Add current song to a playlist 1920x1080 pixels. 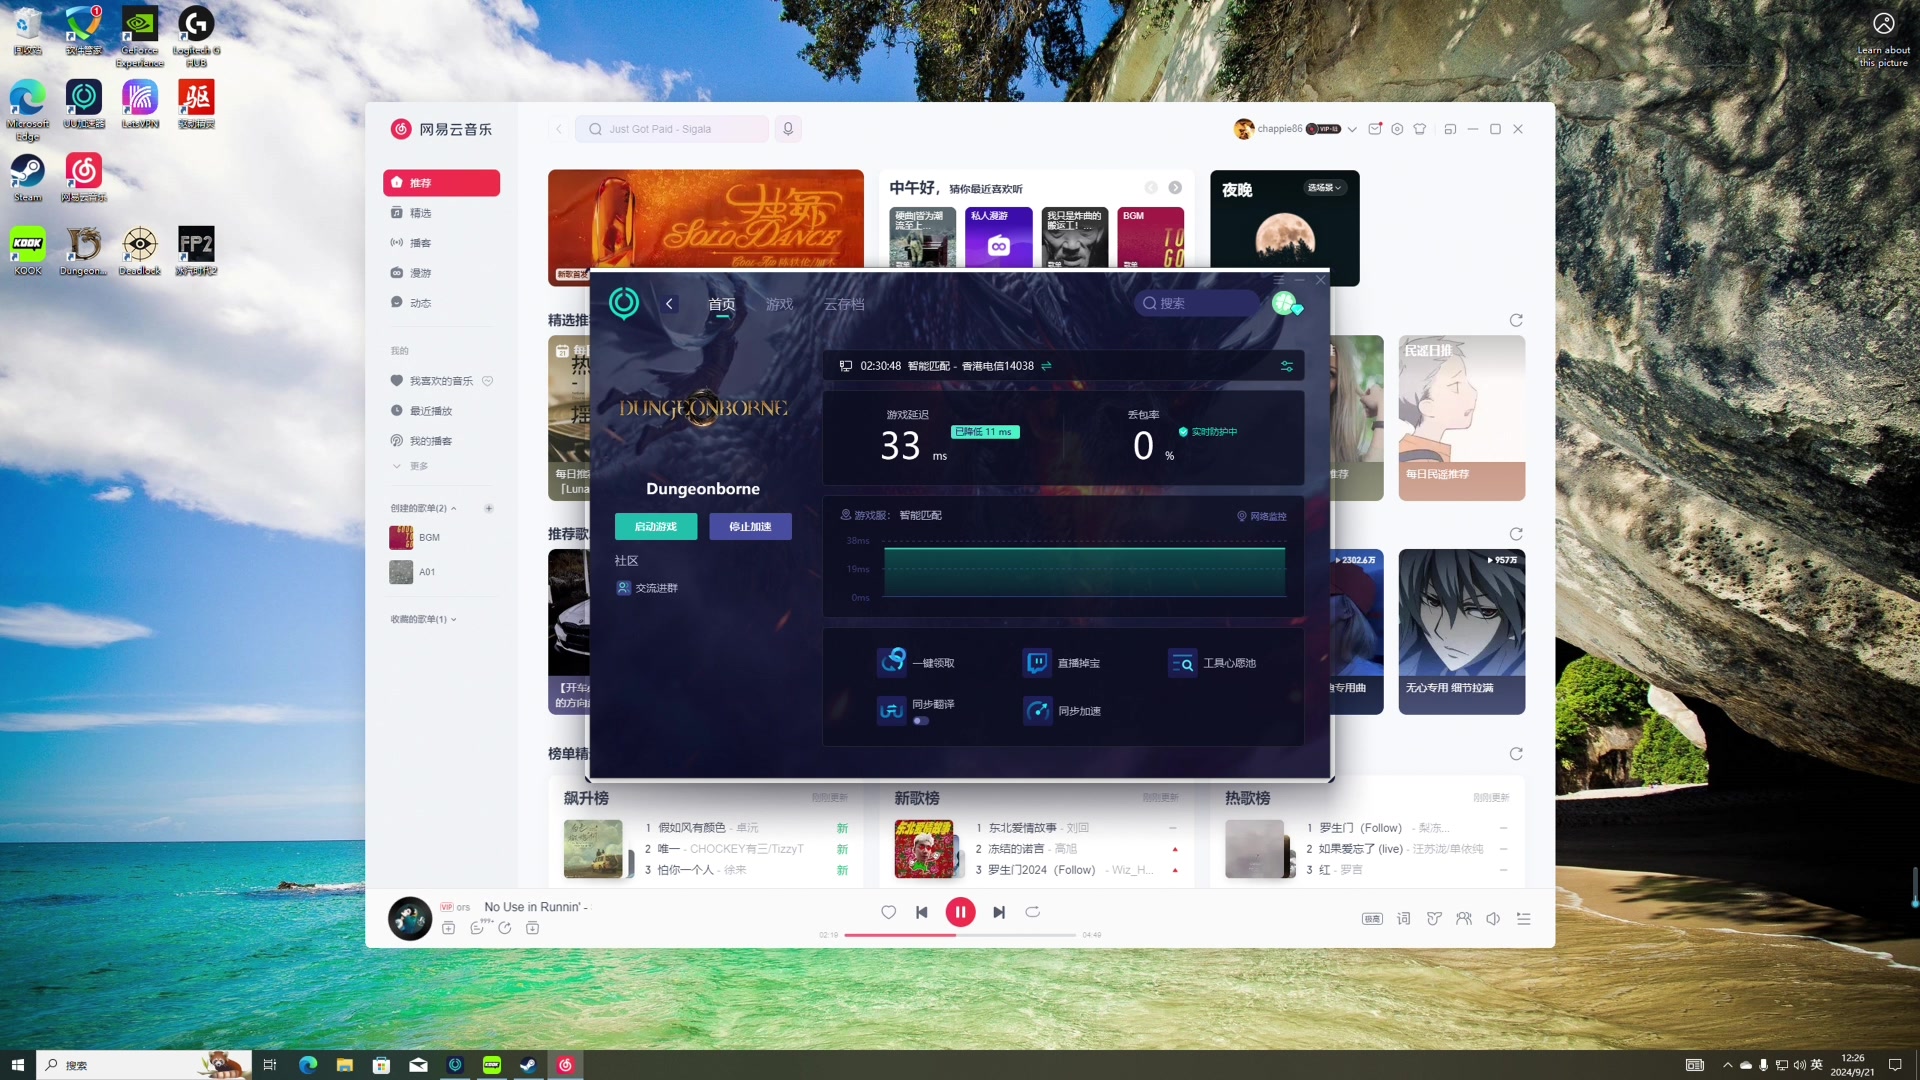pos(448,928)
